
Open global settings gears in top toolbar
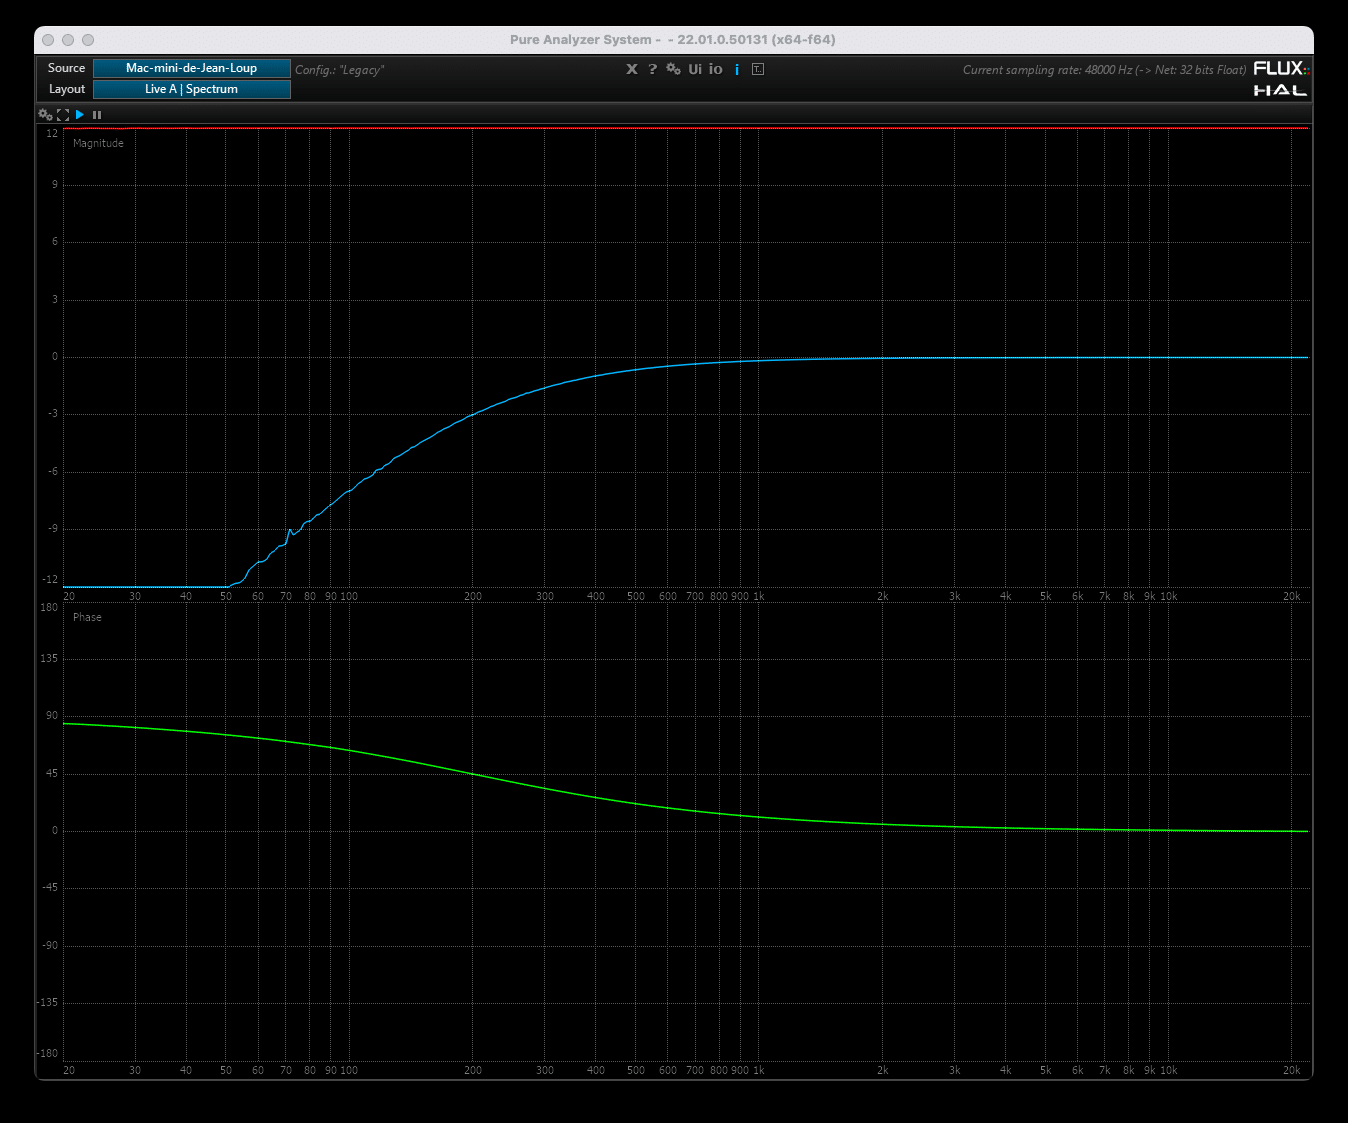673,69
